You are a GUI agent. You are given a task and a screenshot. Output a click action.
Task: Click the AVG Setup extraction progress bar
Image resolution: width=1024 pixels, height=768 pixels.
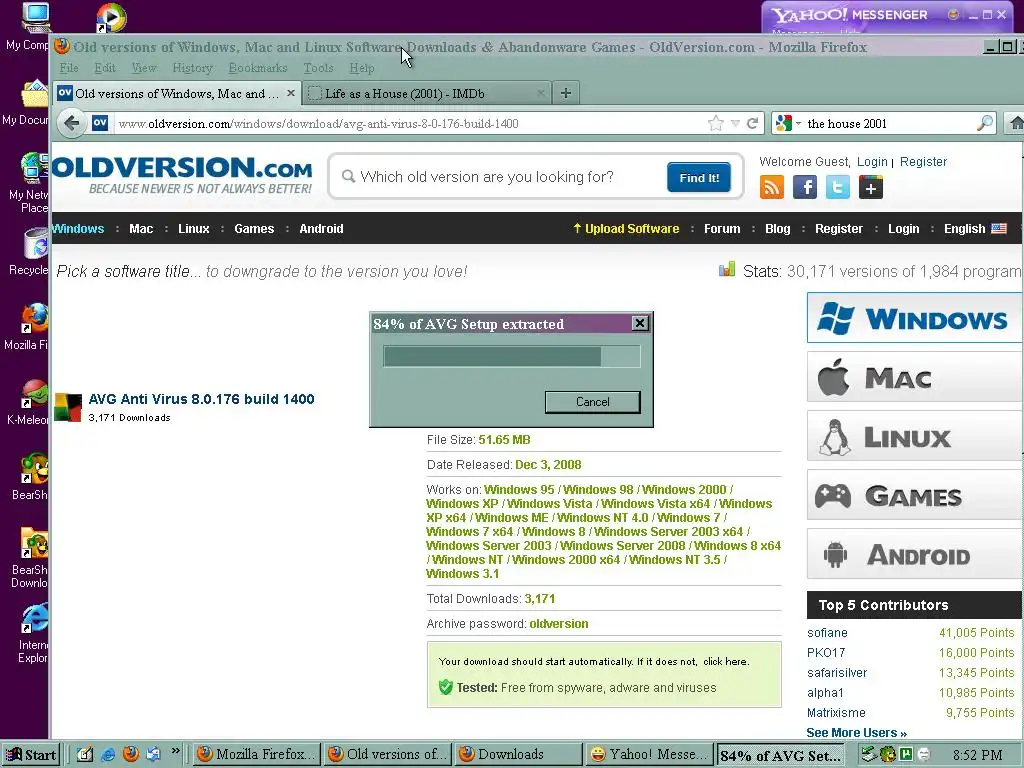511,357
